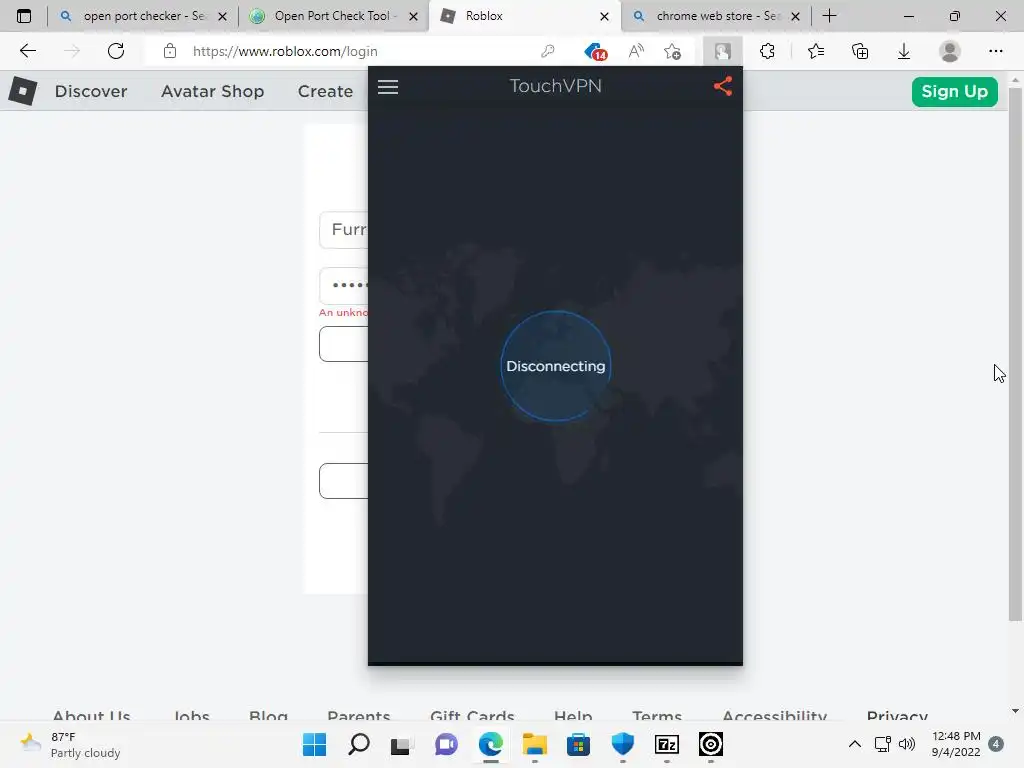Open Create in Roblox navigation
This screenshot has height=768, width=1024.
click(x=325, y=91)
